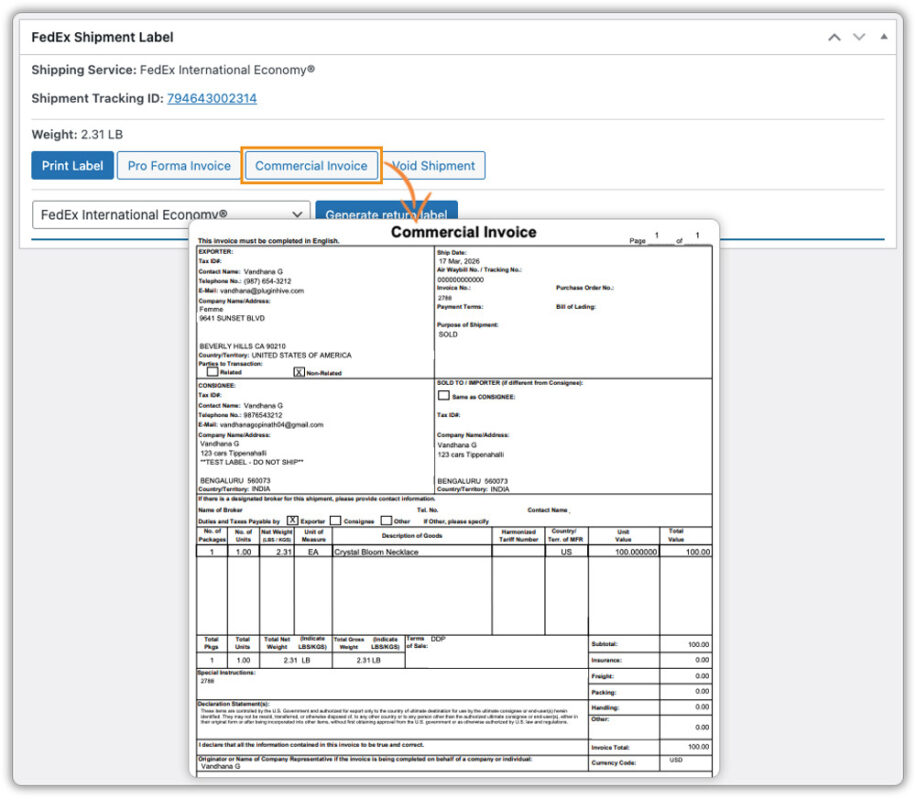Click the US country of MFR cell
This screenshot has height=800, width=916.
pos(566,552)
